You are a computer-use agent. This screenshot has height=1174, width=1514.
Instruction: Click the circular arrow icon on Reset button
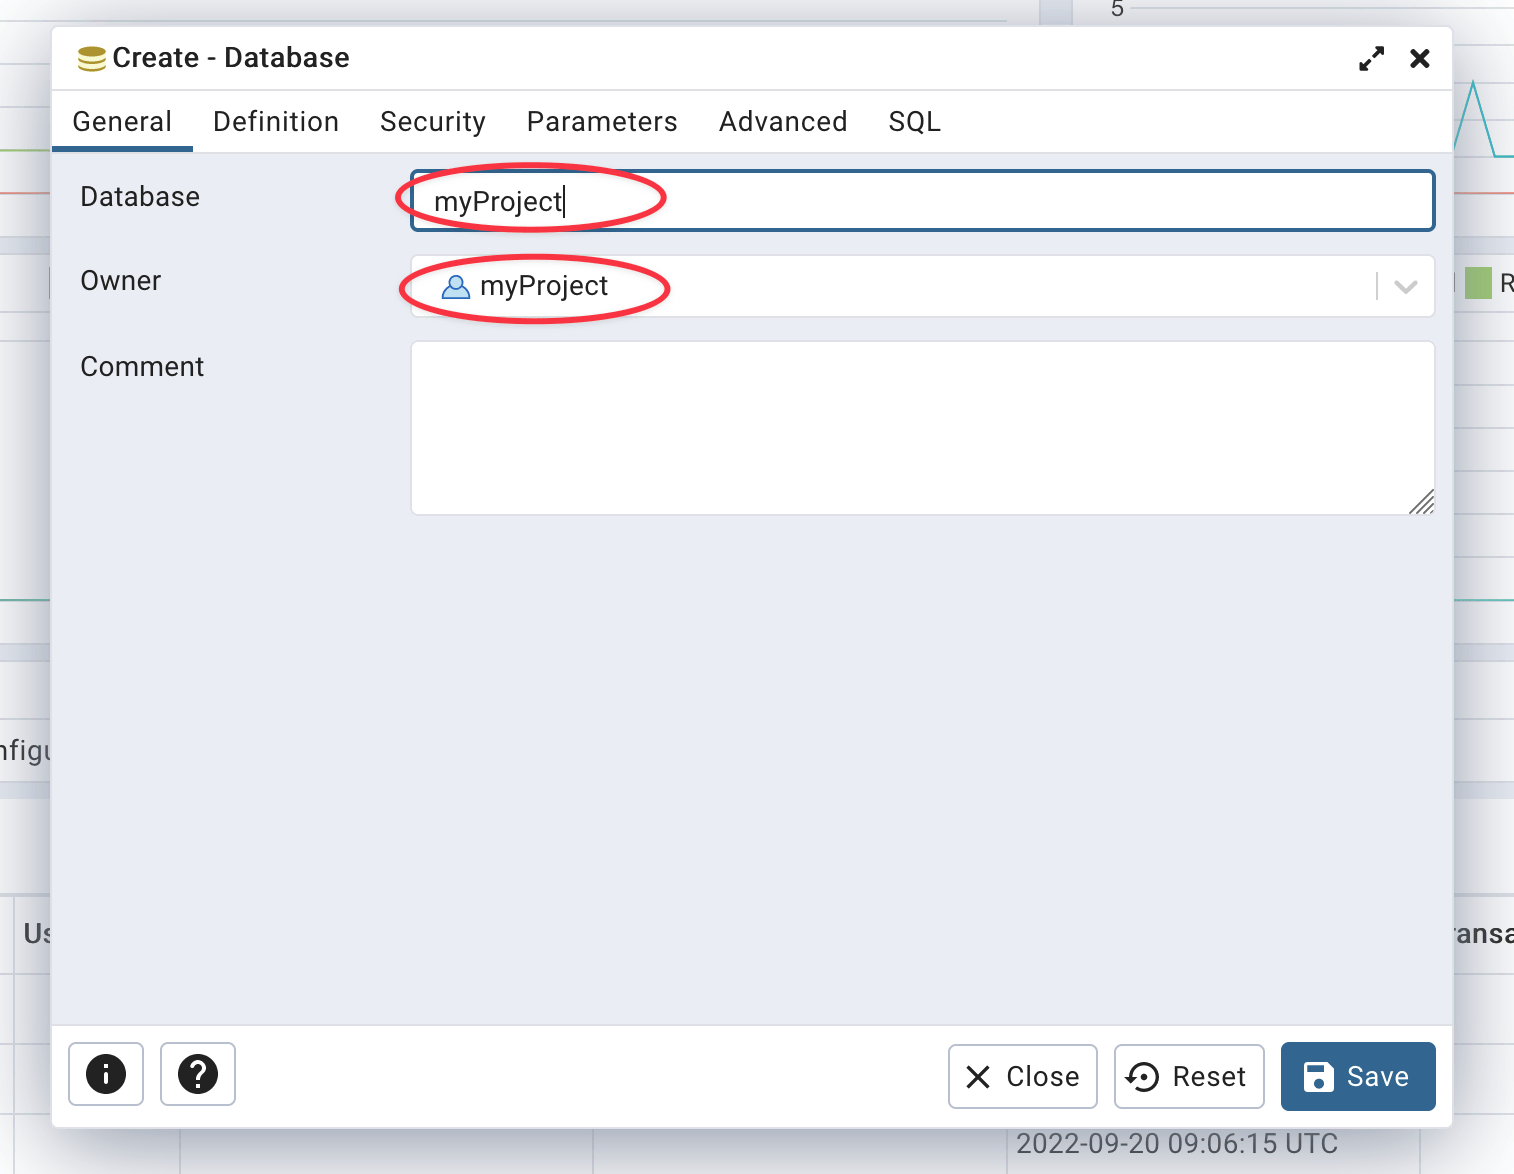pyautogui.click(x=1143, y=1077)
